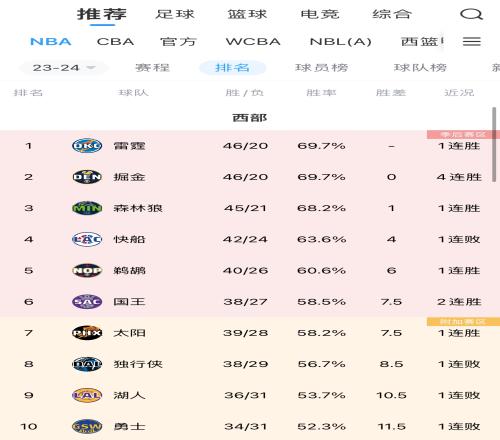
Task: Click the 球队 column header
Action: point(133,92)
